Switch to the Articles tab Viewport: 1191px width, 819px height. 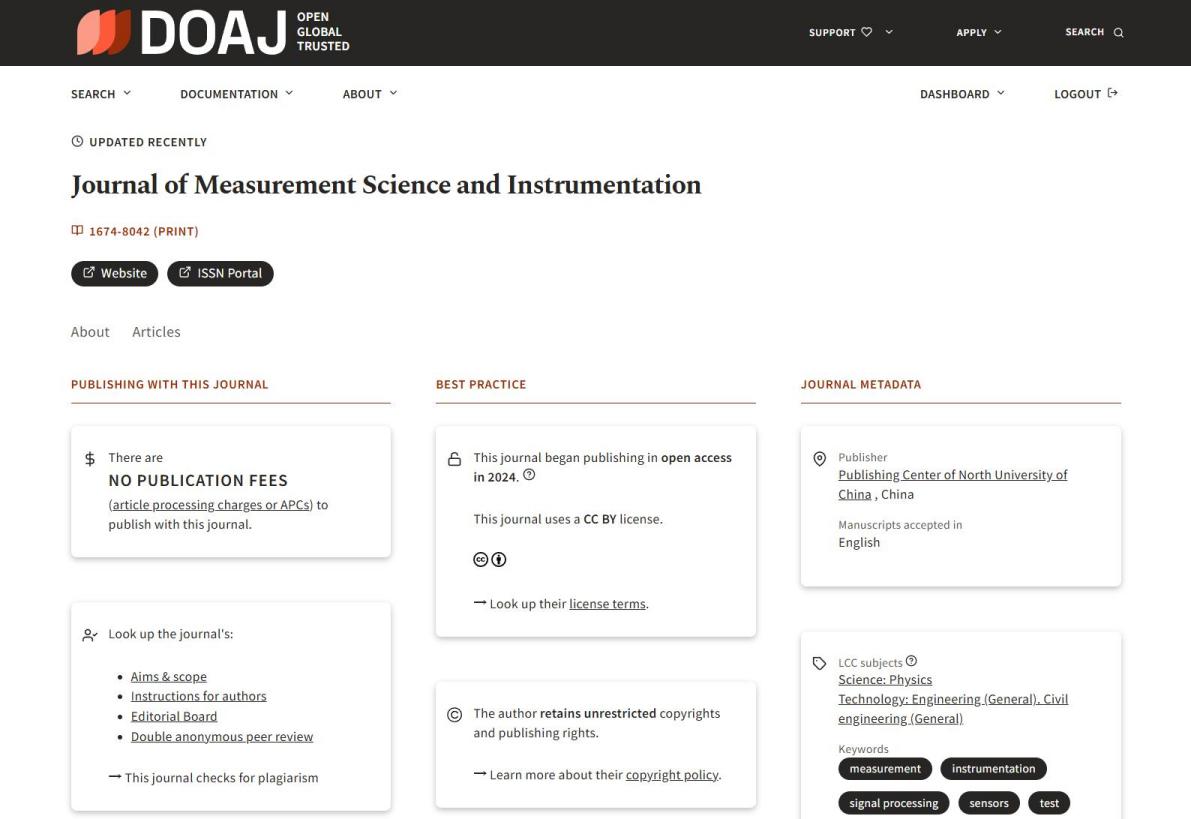(156, 332)
